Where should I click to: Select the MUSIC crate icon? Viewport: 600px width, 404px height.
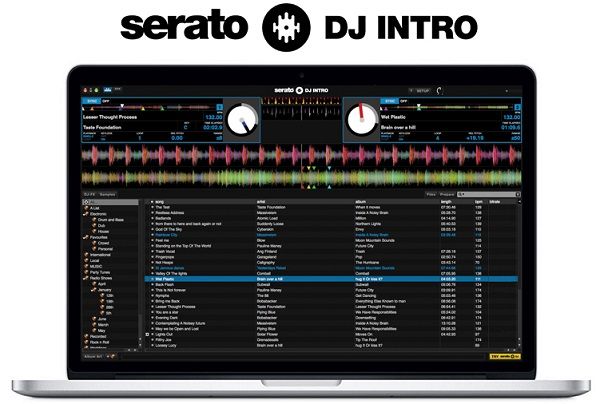(86, 266)
